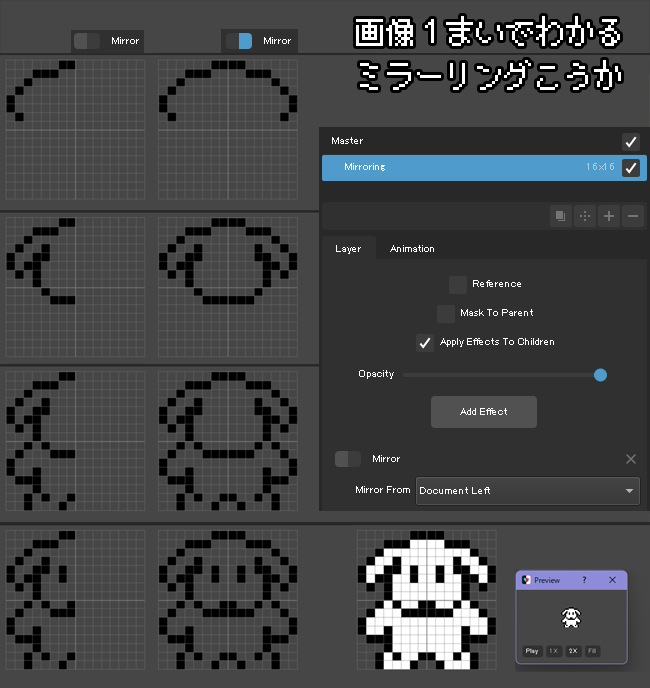Click the Fill button in Preview
650x688 pixels.
[592, 651]
